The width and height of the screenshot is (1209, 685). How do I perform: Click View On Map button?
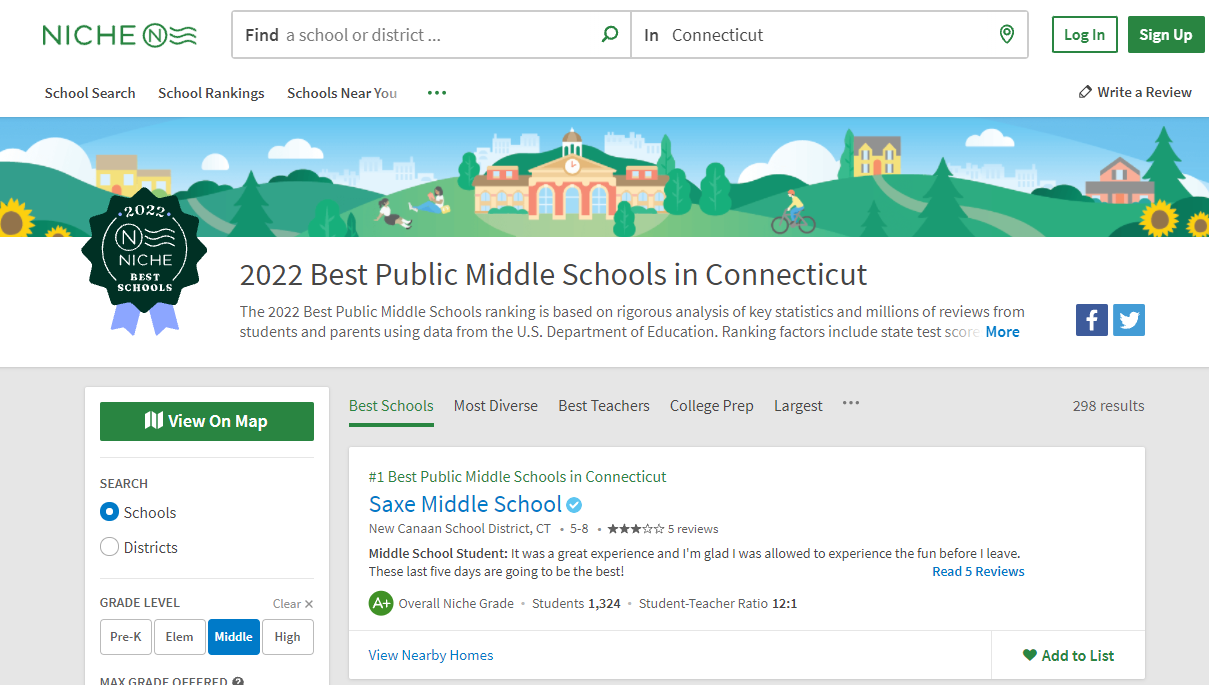(x=207, y=421)
